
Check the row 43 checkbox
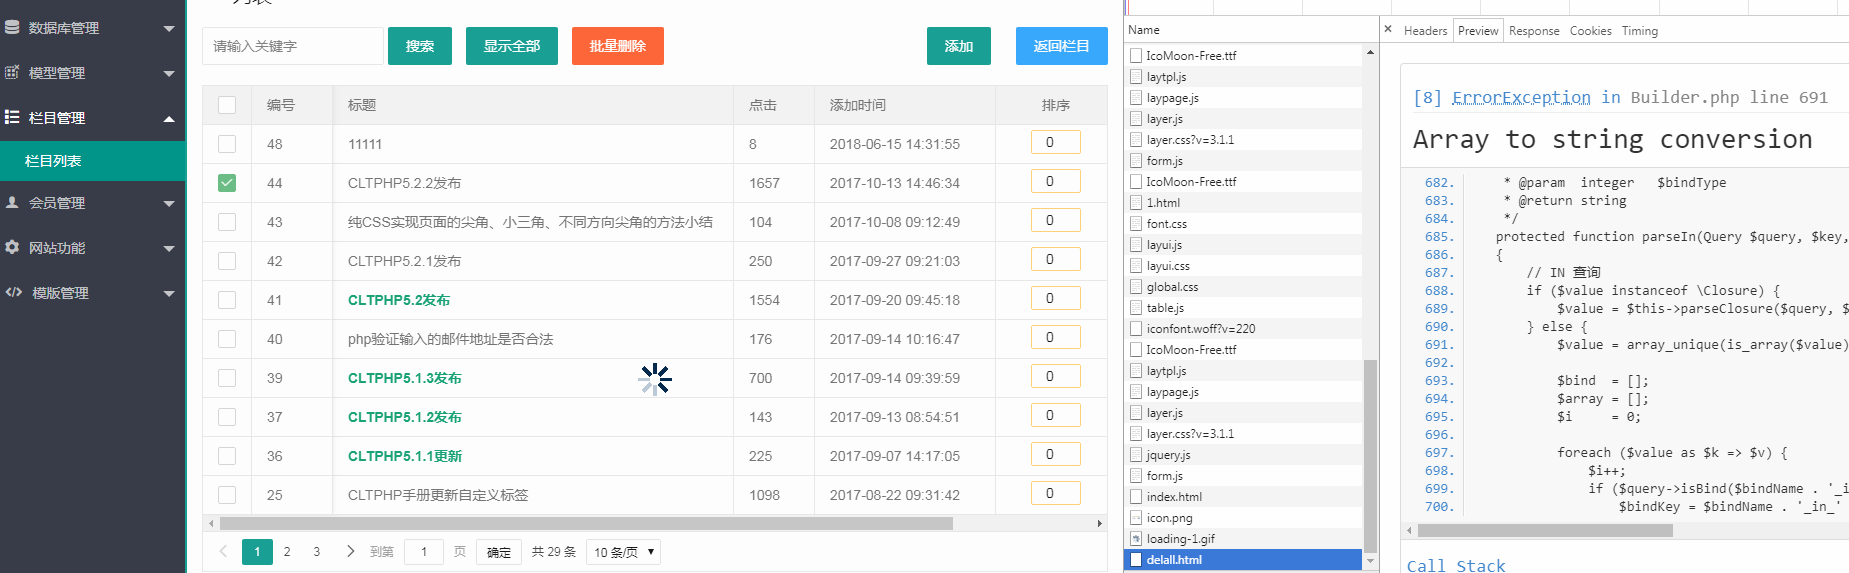pyautogui.click(x=227, y=222)
